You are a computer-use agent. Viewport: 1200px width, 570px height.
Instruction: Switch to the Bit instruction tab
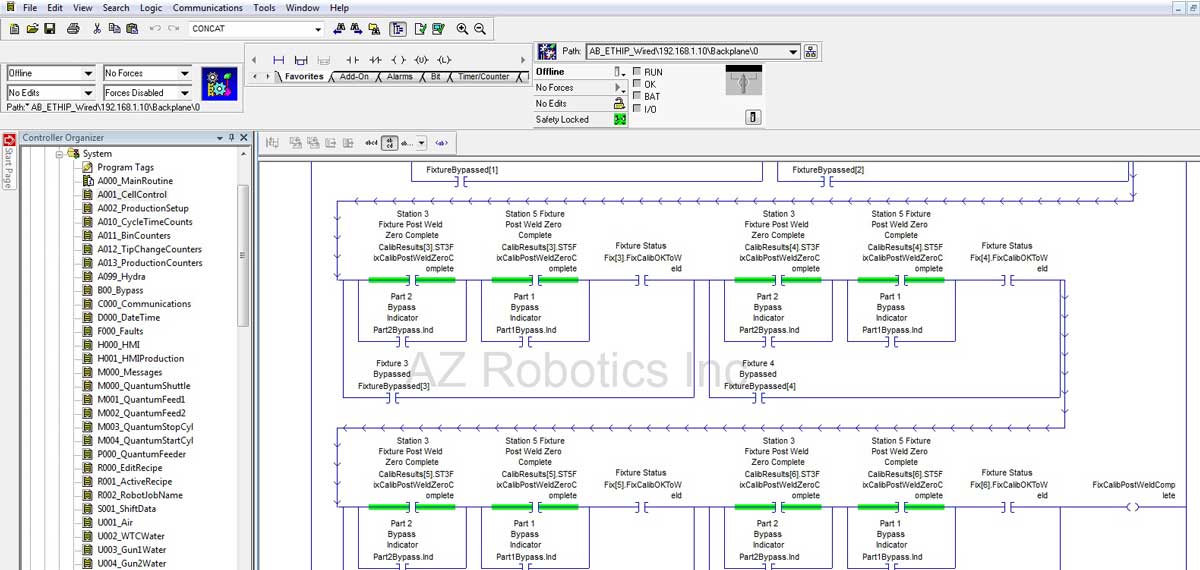click(x=435, y=77)
